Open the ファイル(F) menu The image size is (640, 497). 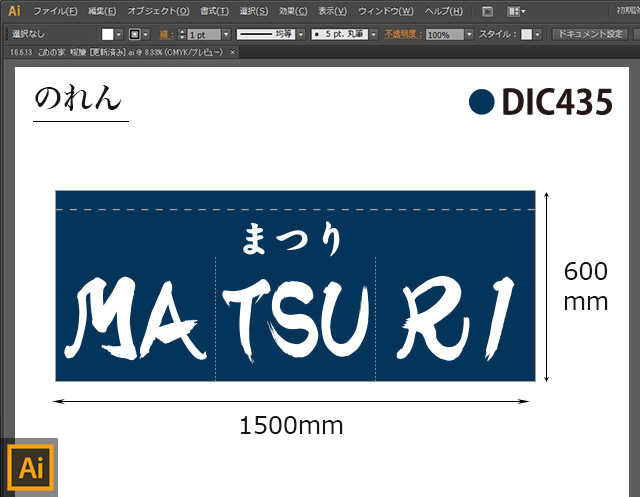[x=55, y=12]
